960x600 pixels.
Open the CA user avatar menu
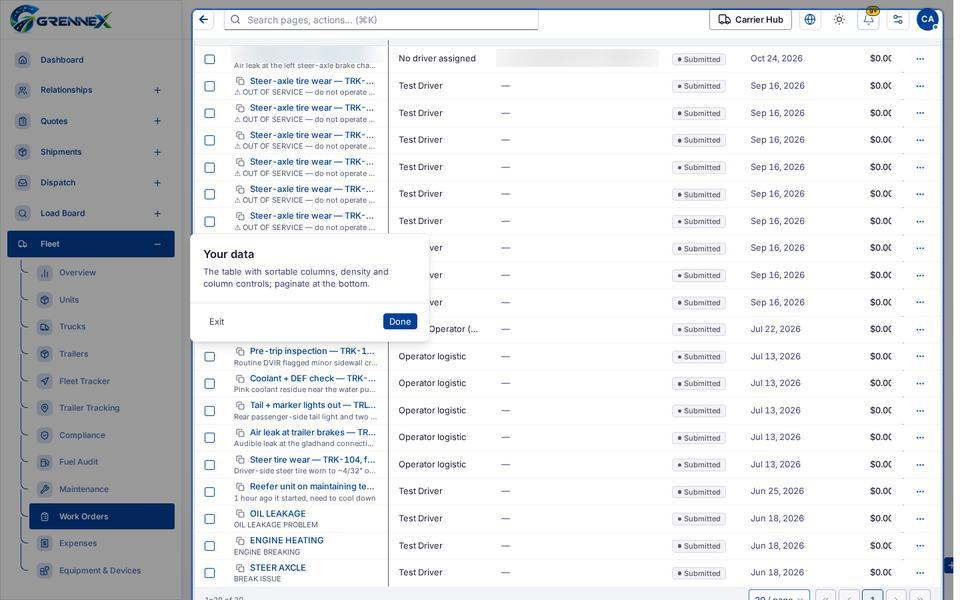928,20
